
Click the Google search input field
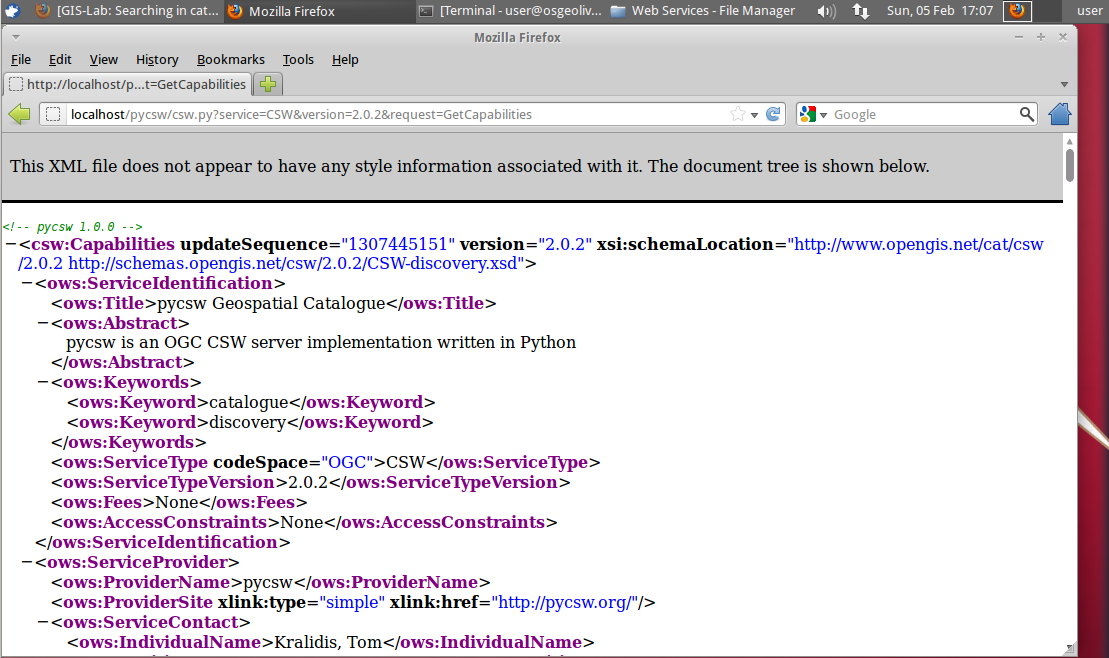tap(924, 114)
